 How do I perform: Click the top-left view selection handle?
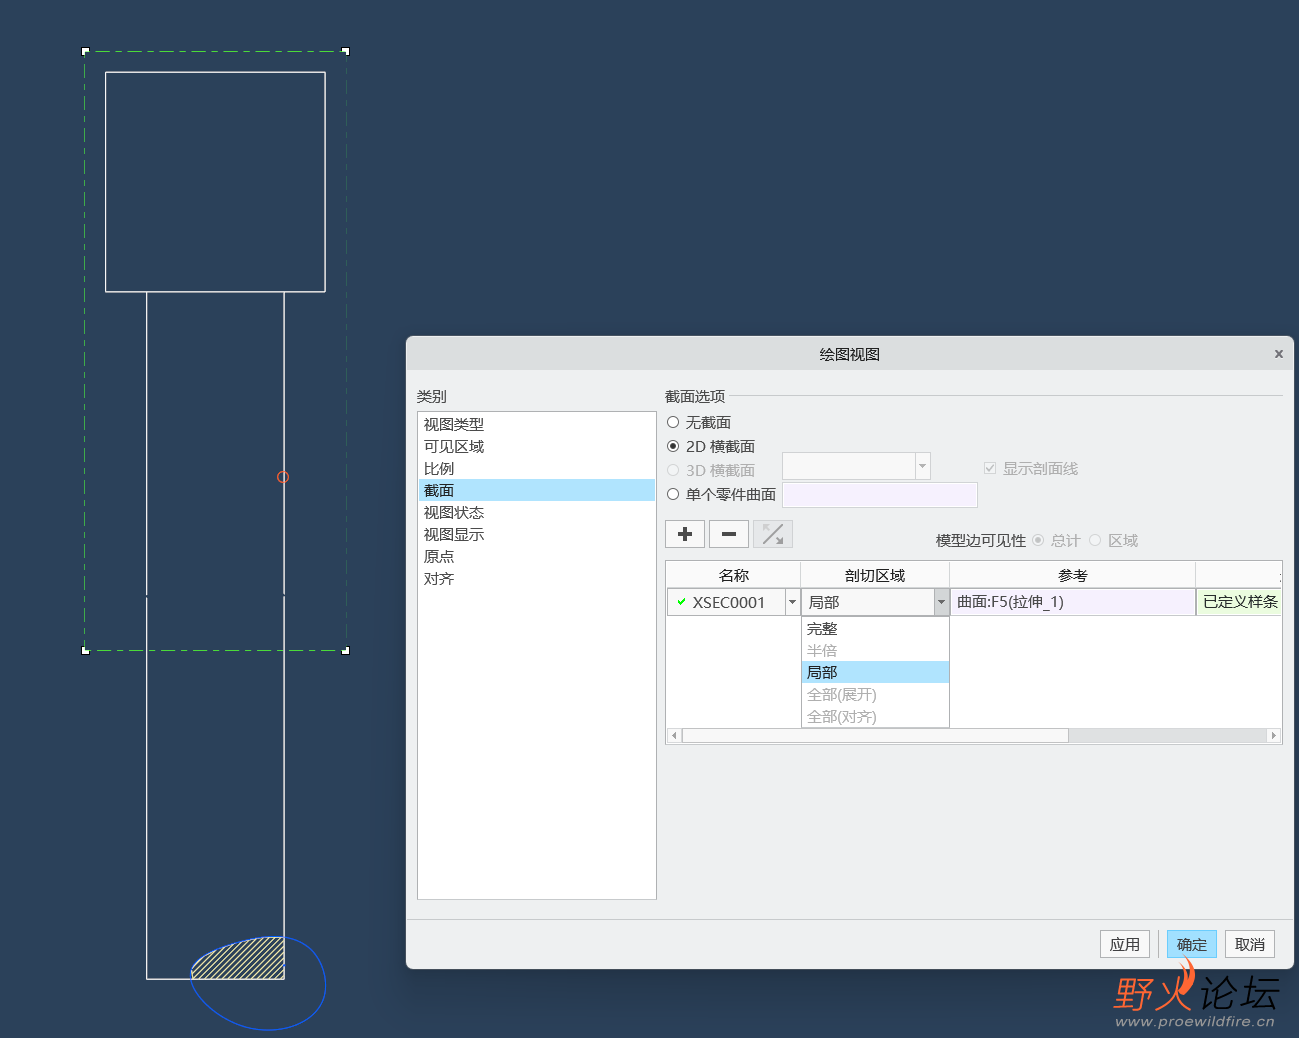click(x=85, y=50)
